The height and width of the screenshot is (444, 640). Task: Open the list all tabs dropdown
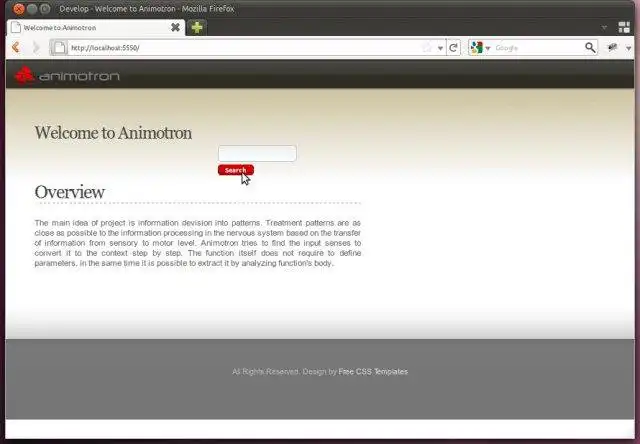pos(604,28)
